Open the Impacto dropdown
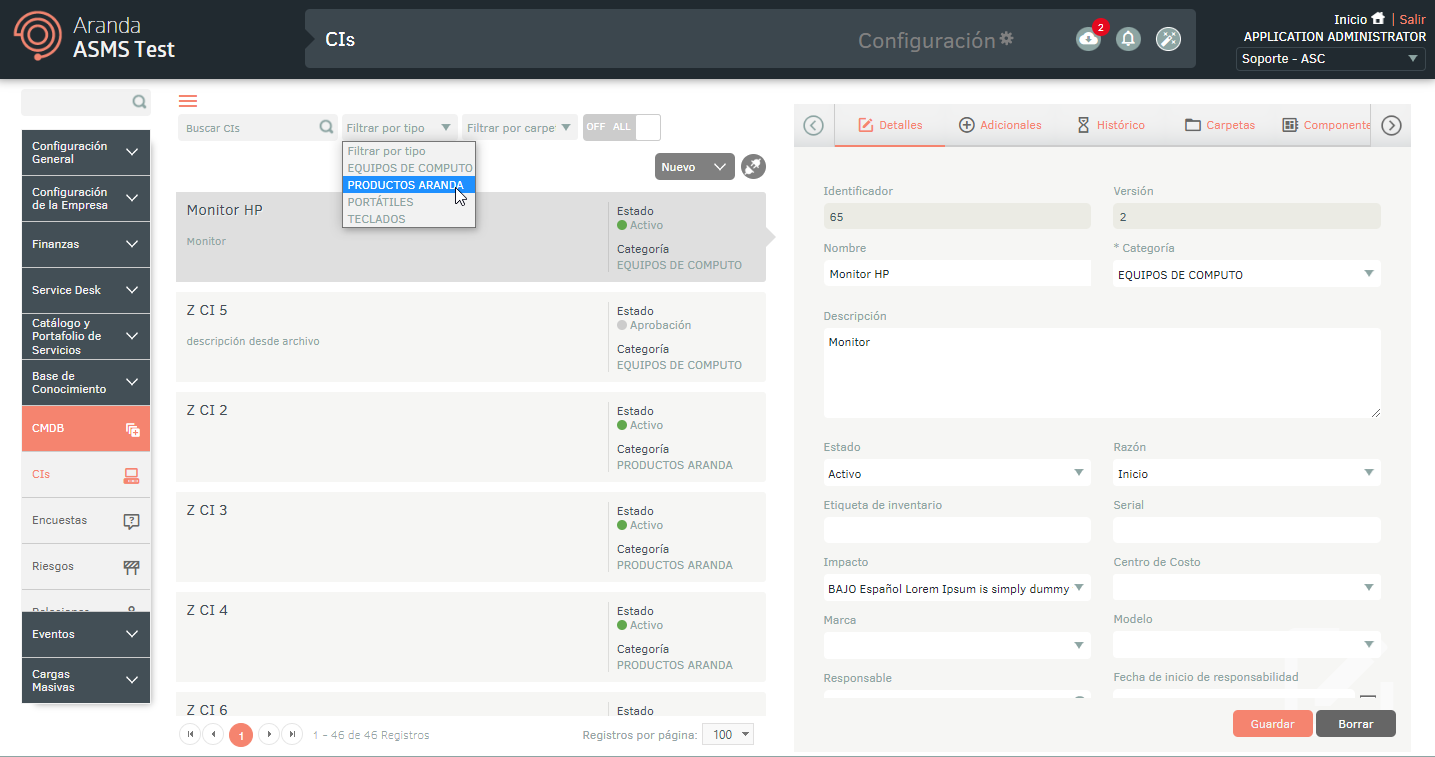Image resolution: width=1435 pixels, height=757 pixels. click(x=957, y=588)
